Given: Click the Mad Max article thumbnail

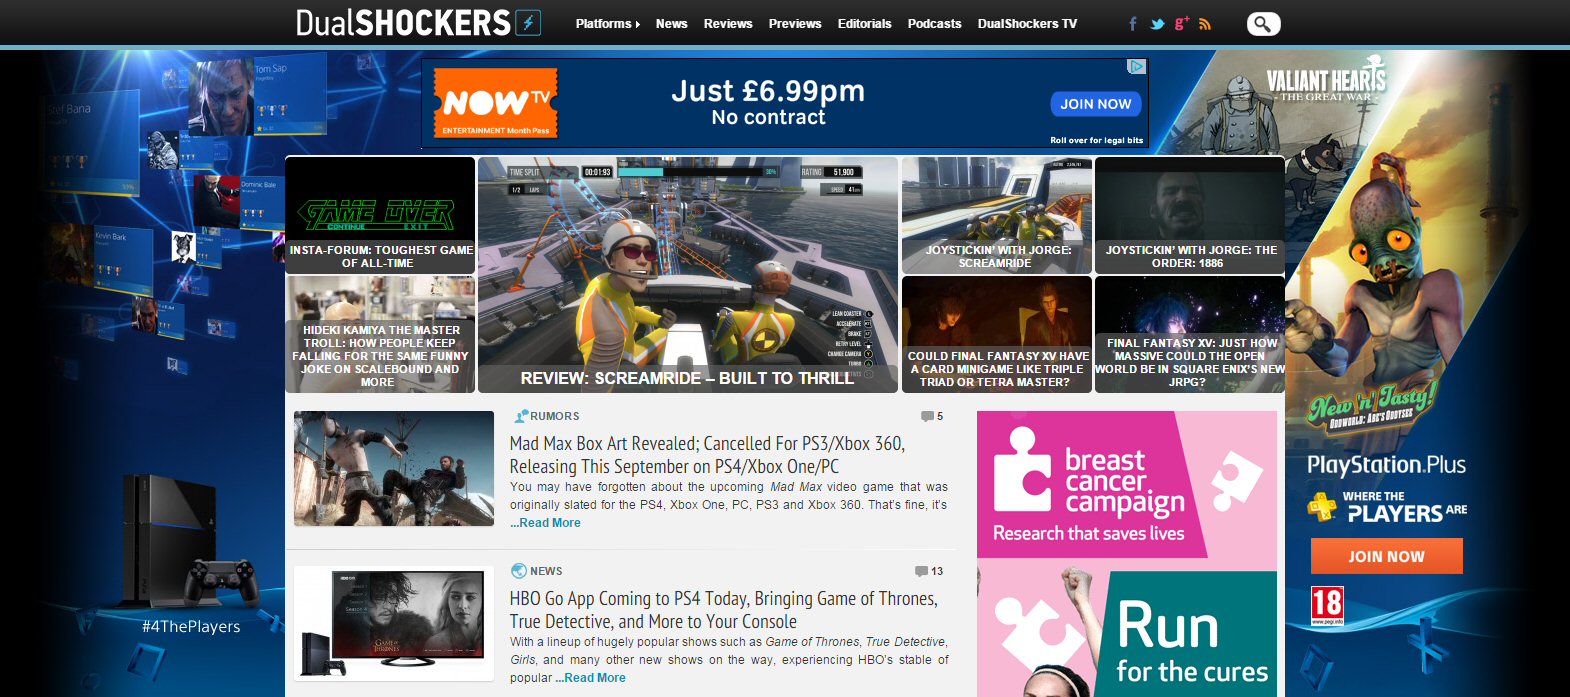Looking at the screenshot, I should (394, 468).
